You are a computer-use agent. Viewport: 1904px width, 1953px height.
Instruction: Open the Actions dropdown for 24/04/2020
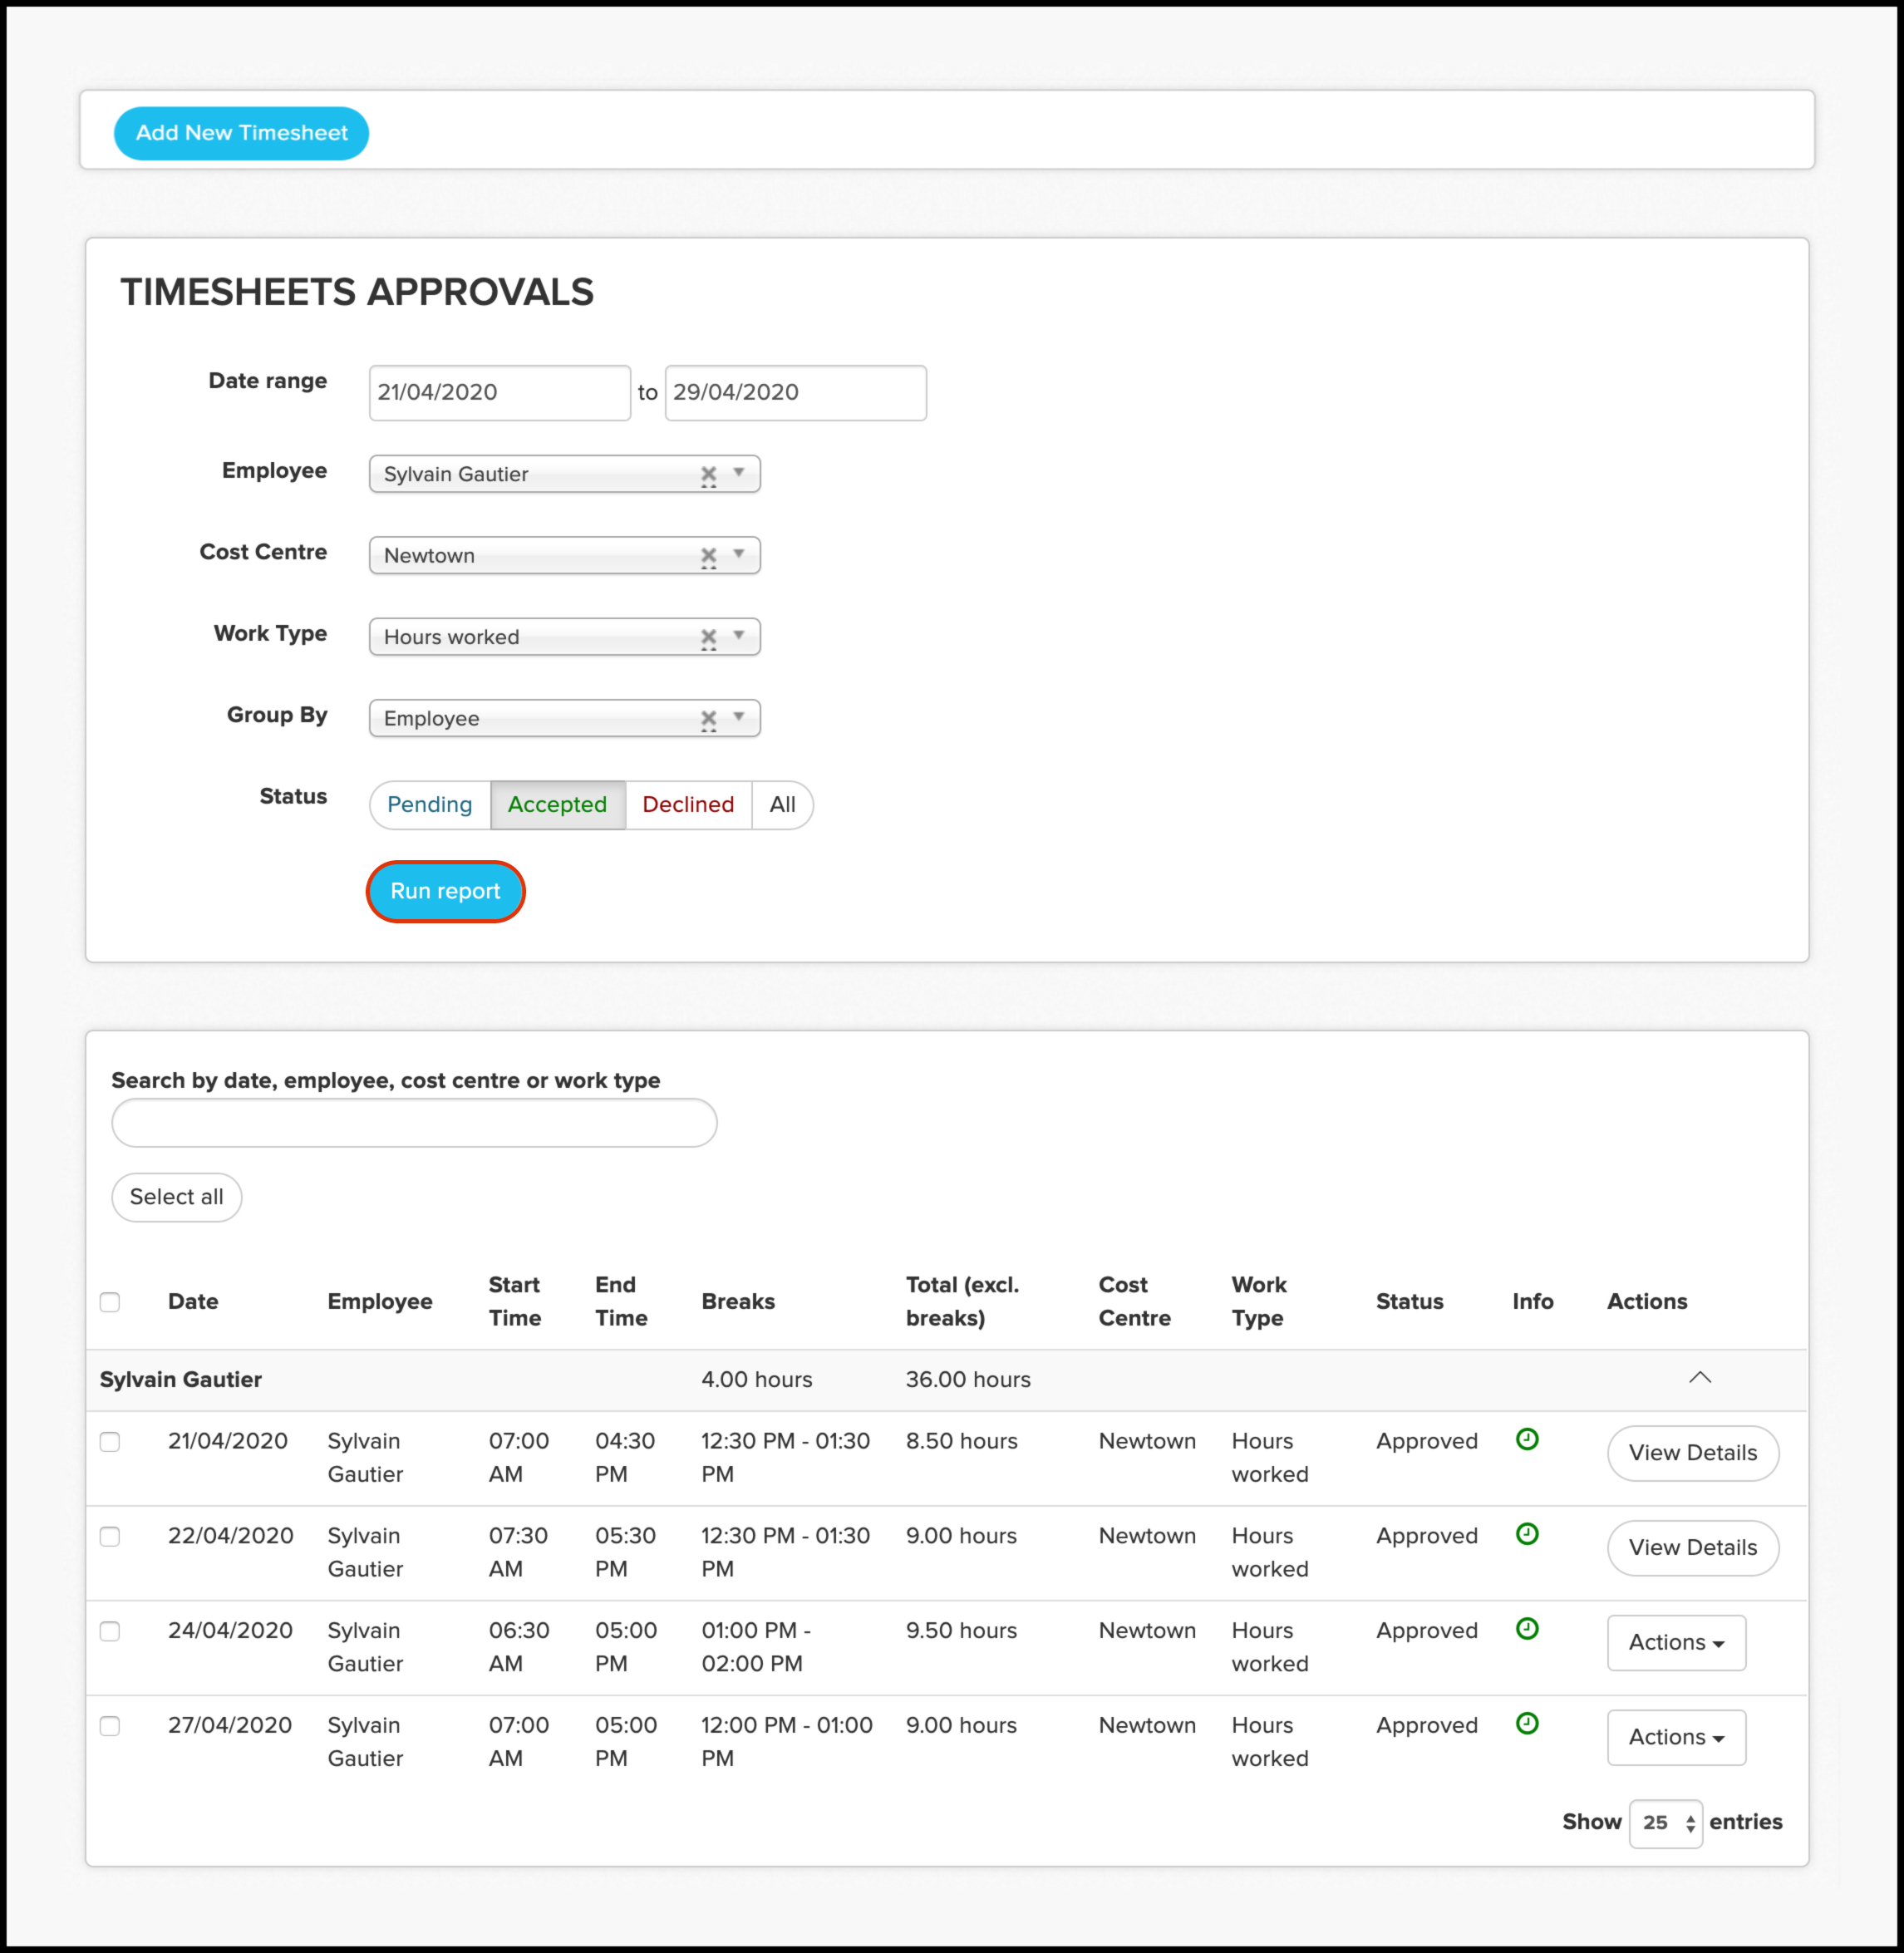(1675, 1642)
